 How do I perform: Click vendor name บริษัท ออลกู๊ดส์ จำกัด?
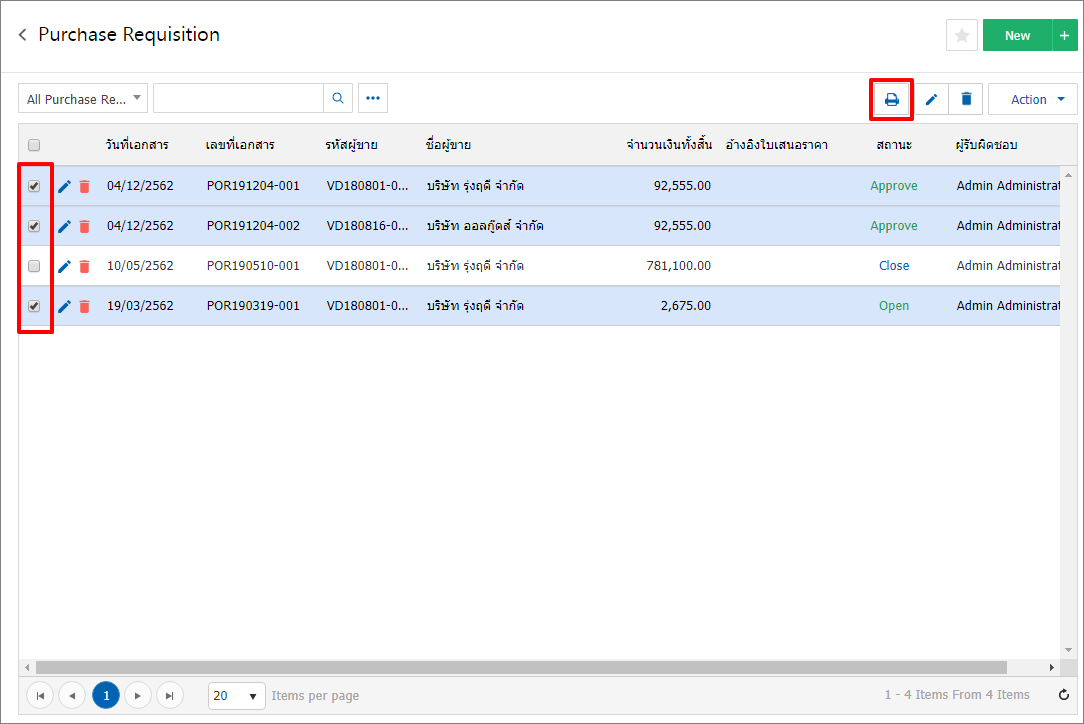coord(485,225)
